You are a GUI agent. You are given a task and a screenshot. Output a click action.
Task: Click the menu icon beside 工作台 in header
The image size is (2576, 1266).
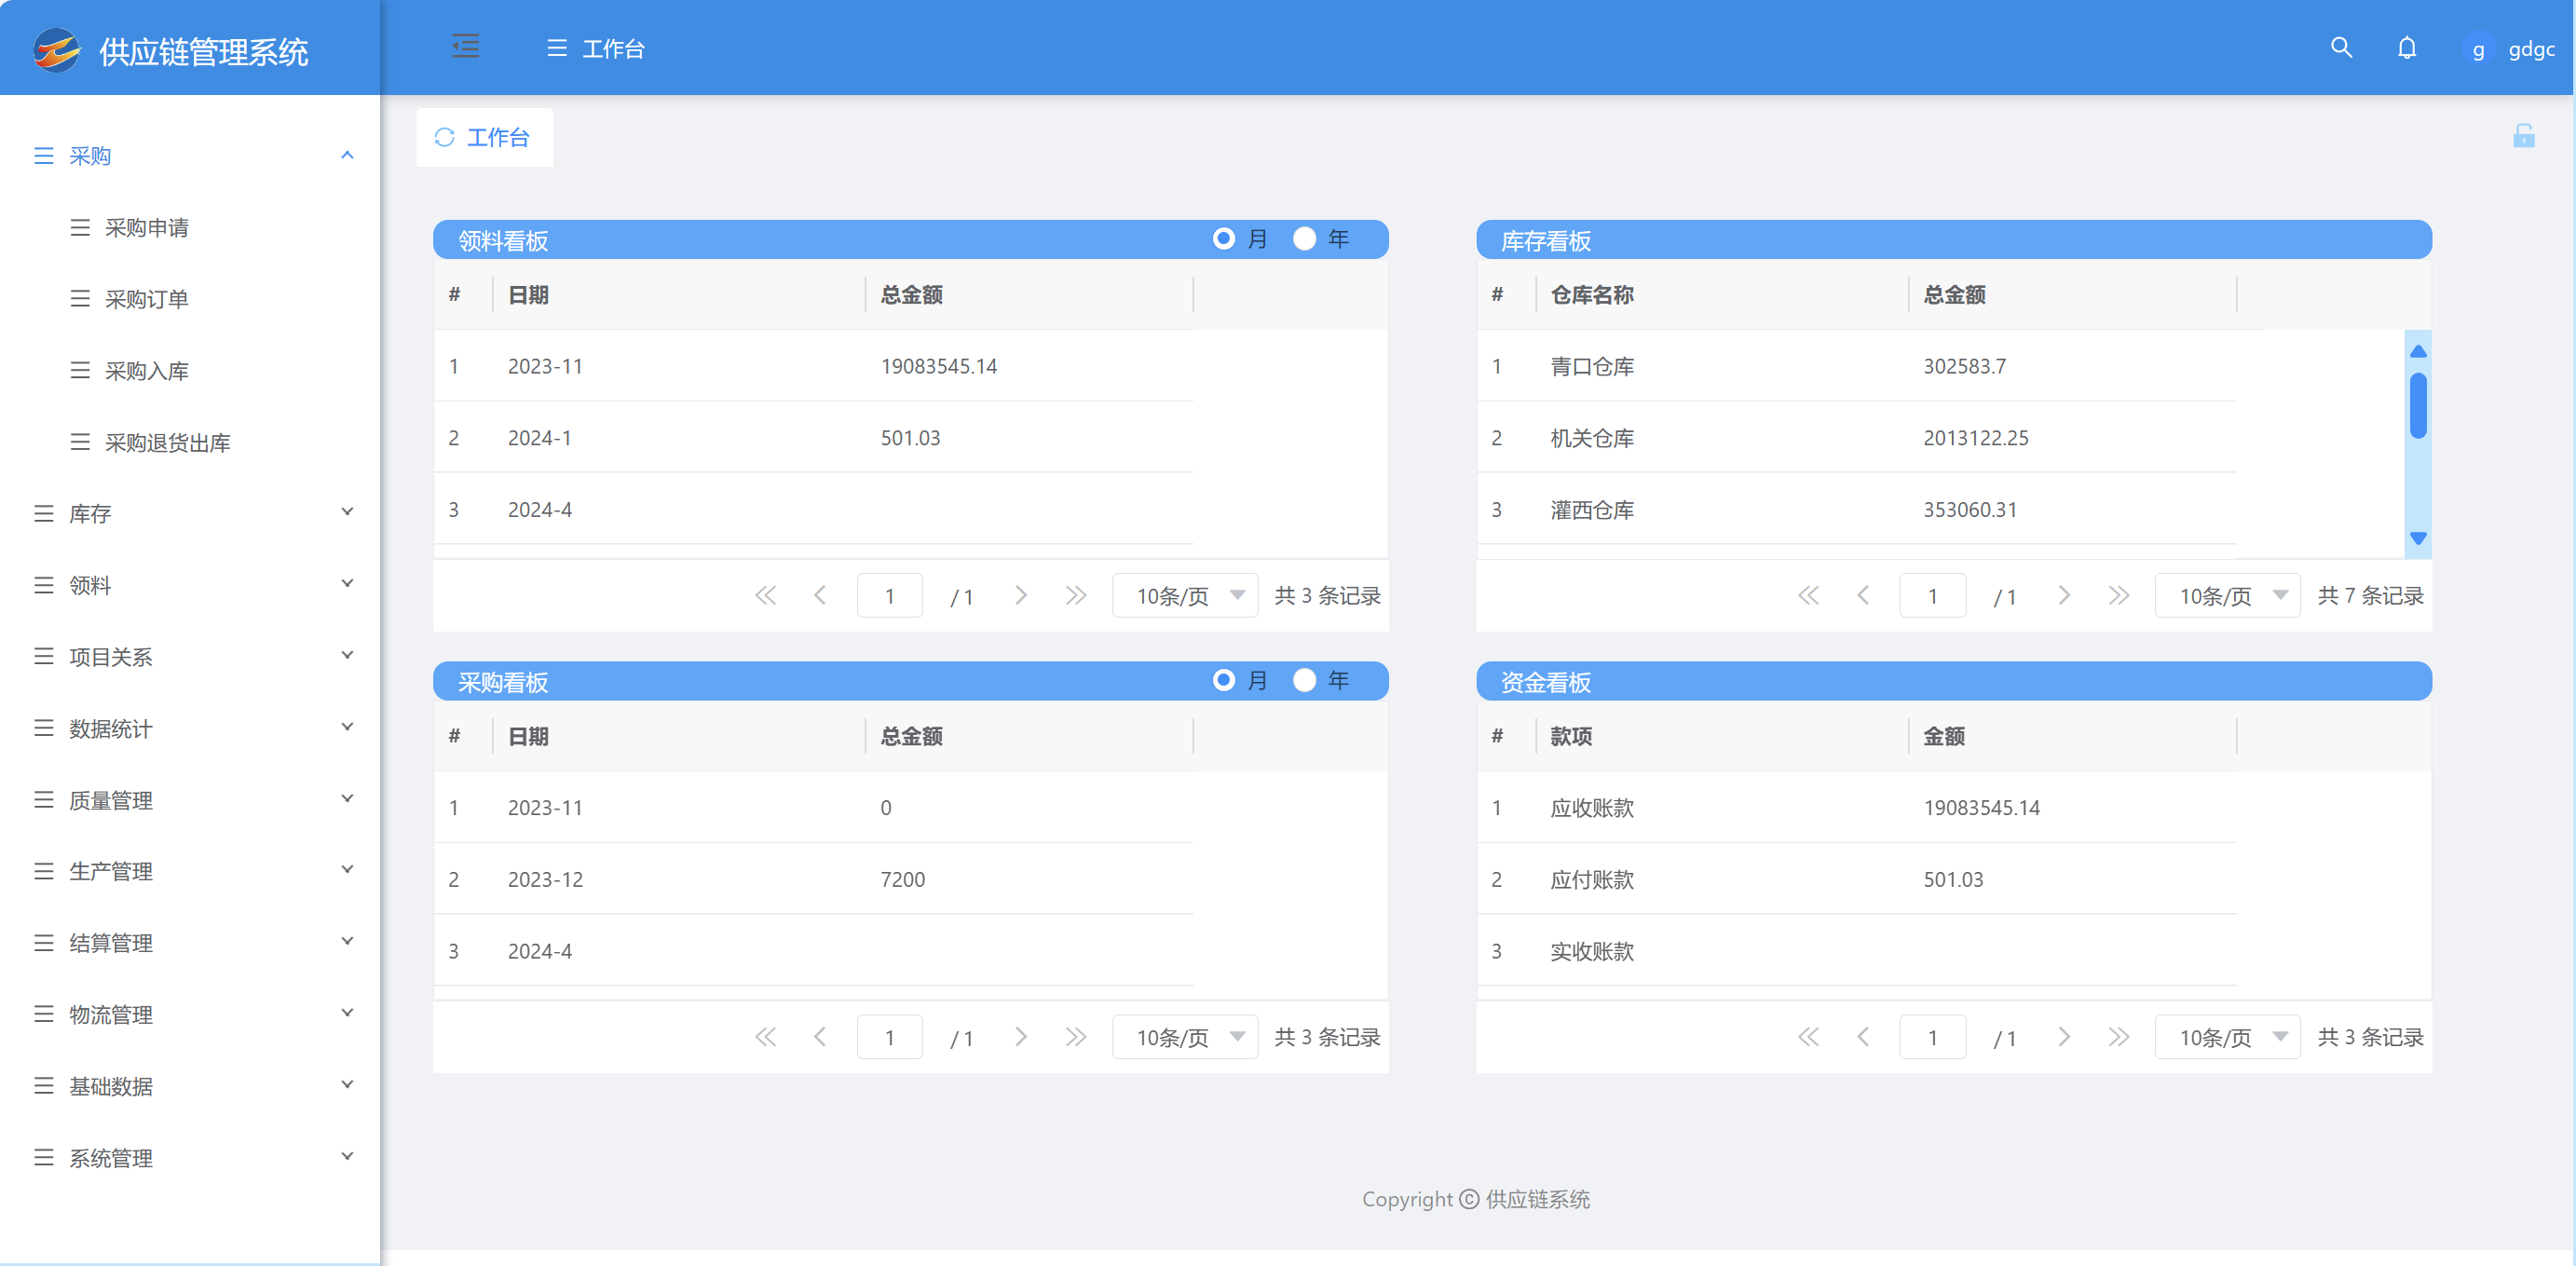[x=557, y=48]
